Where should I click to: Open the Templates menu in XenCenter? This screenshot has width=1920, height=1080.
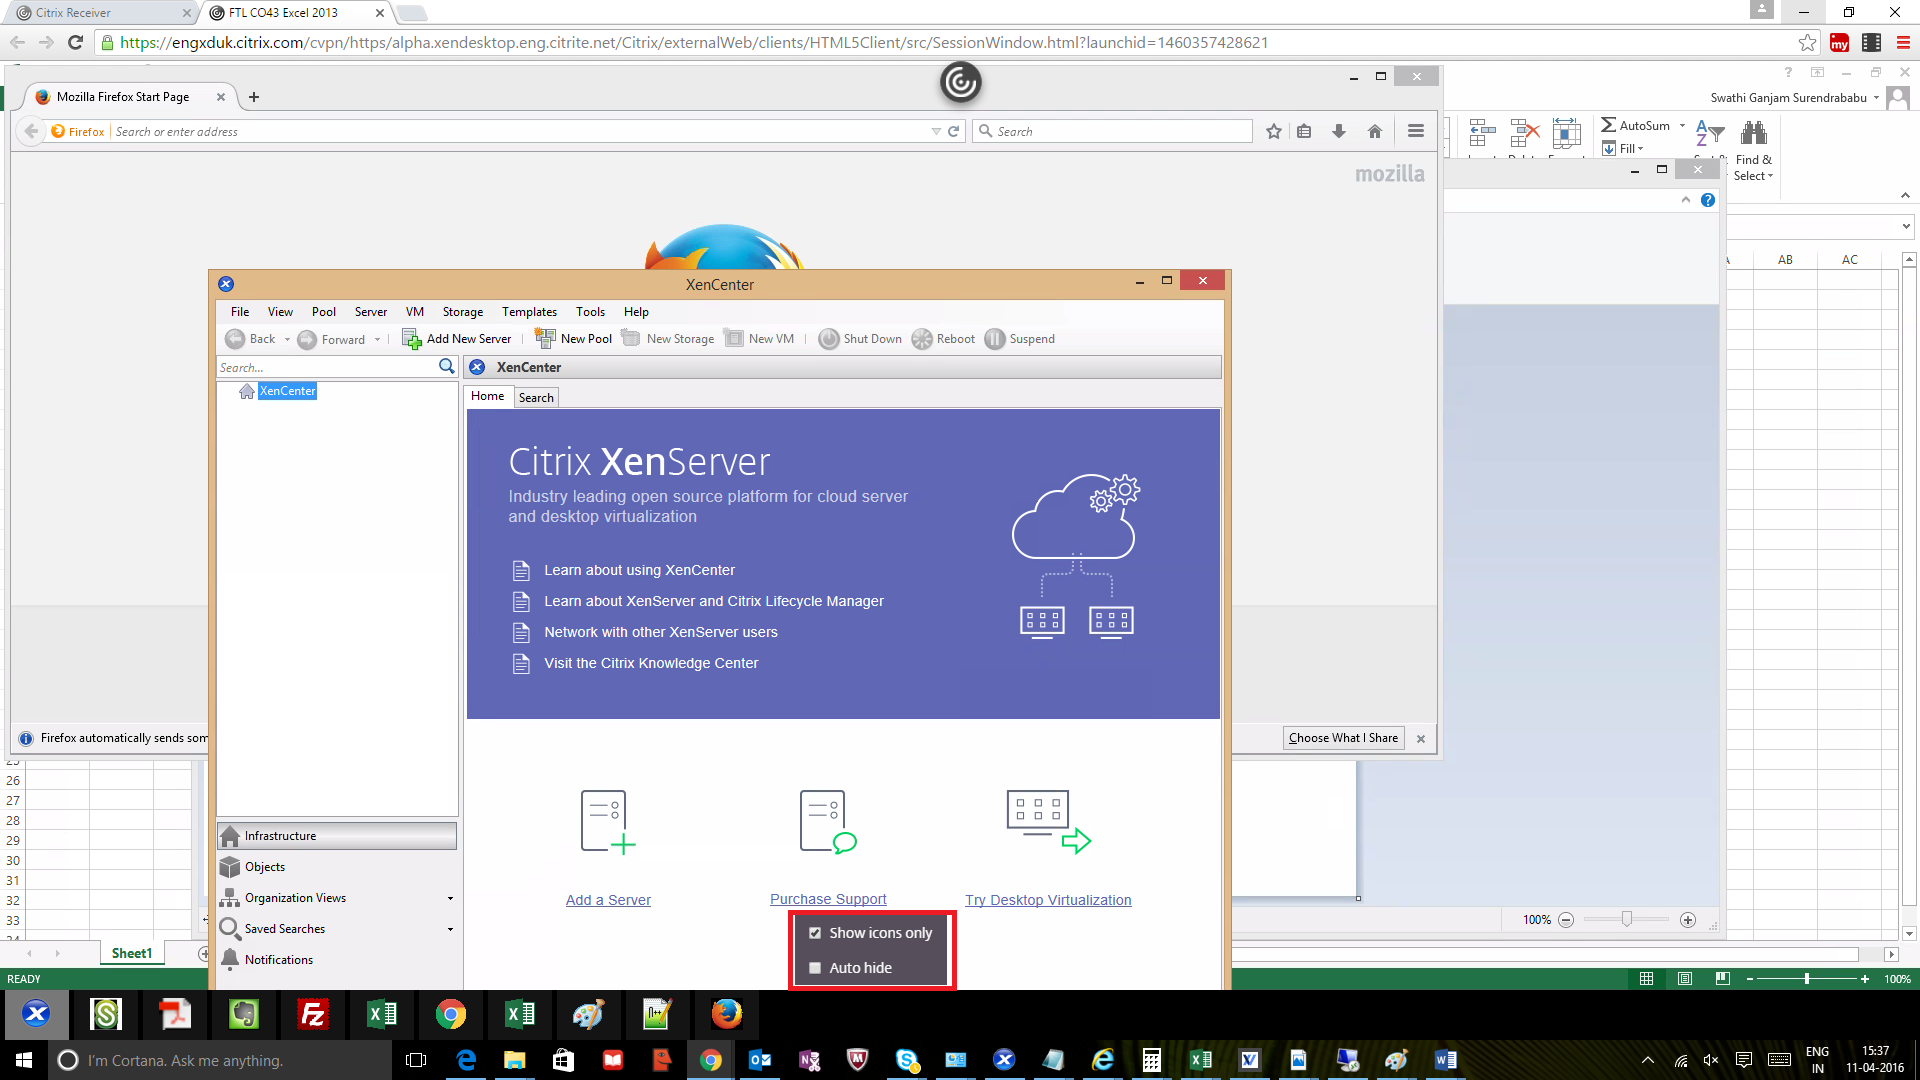click(529, 312)
